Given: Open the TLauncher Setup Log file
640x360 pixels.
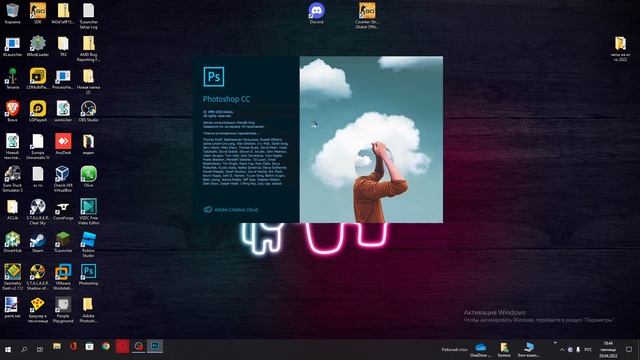Looking at the screenshot, I should tap(88, 16).
